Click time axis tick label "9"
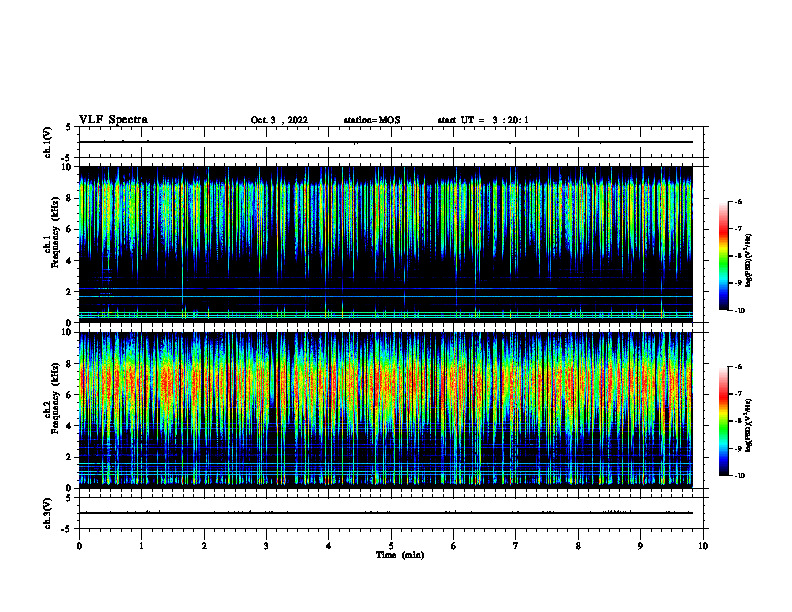The height and width of the screenshot is (612, 792). tap(640, 546)
